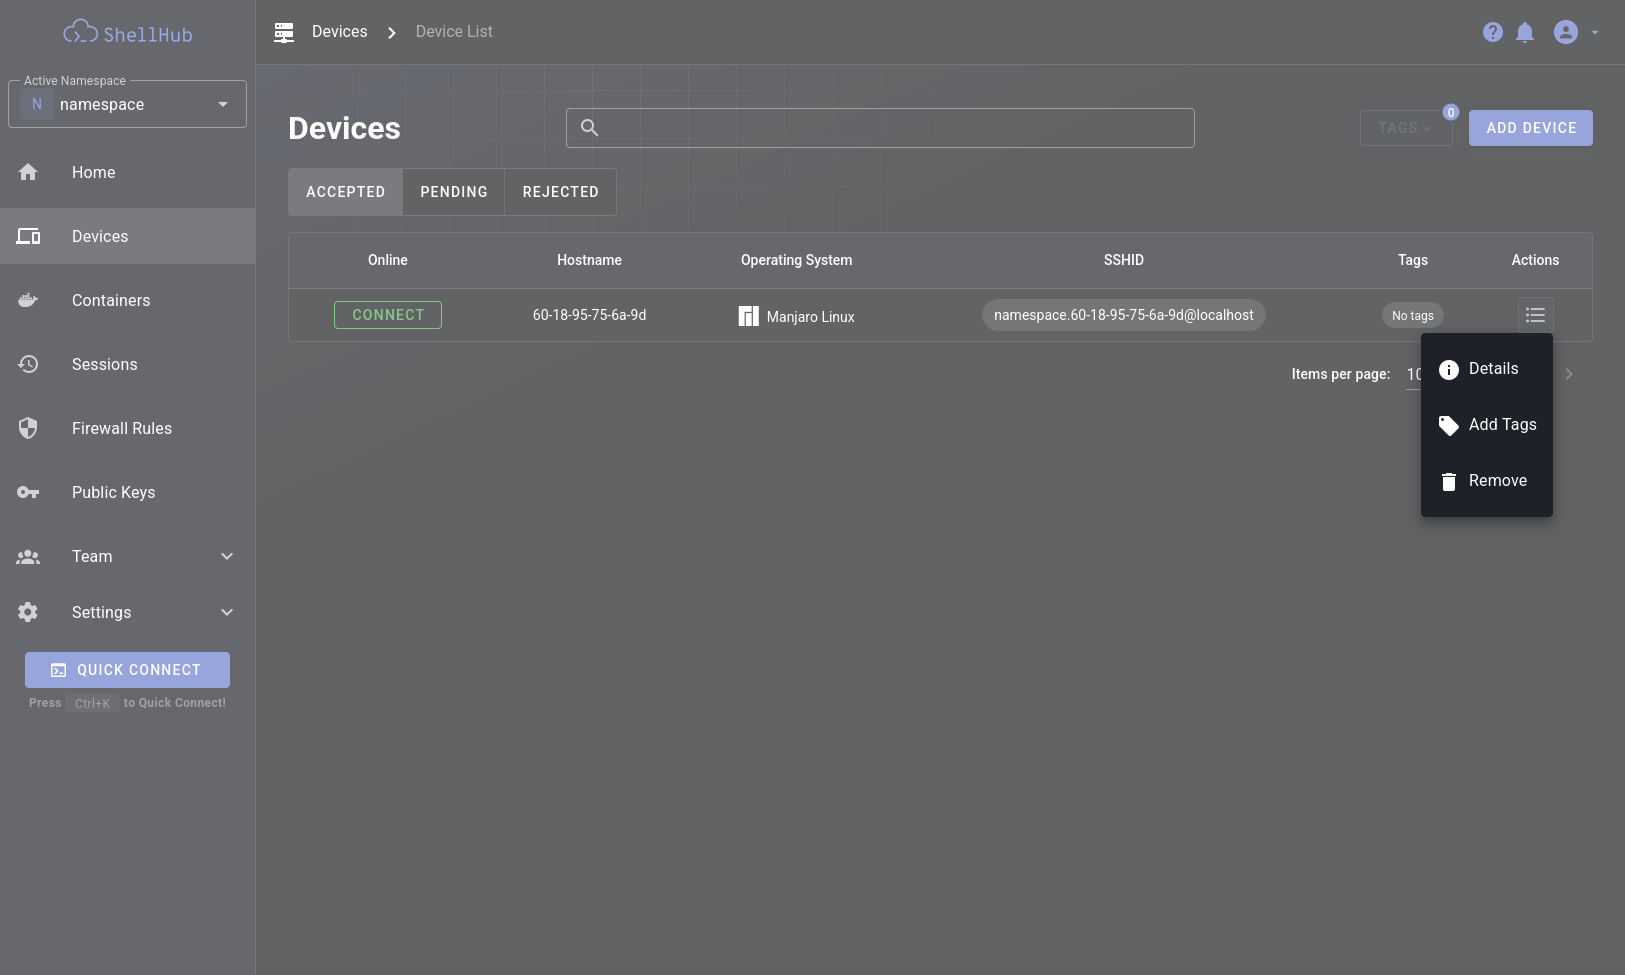The width and height of the screenshot is (1625, 975).
Task: Open the help question mark icon
Action: click(1492, 32)
